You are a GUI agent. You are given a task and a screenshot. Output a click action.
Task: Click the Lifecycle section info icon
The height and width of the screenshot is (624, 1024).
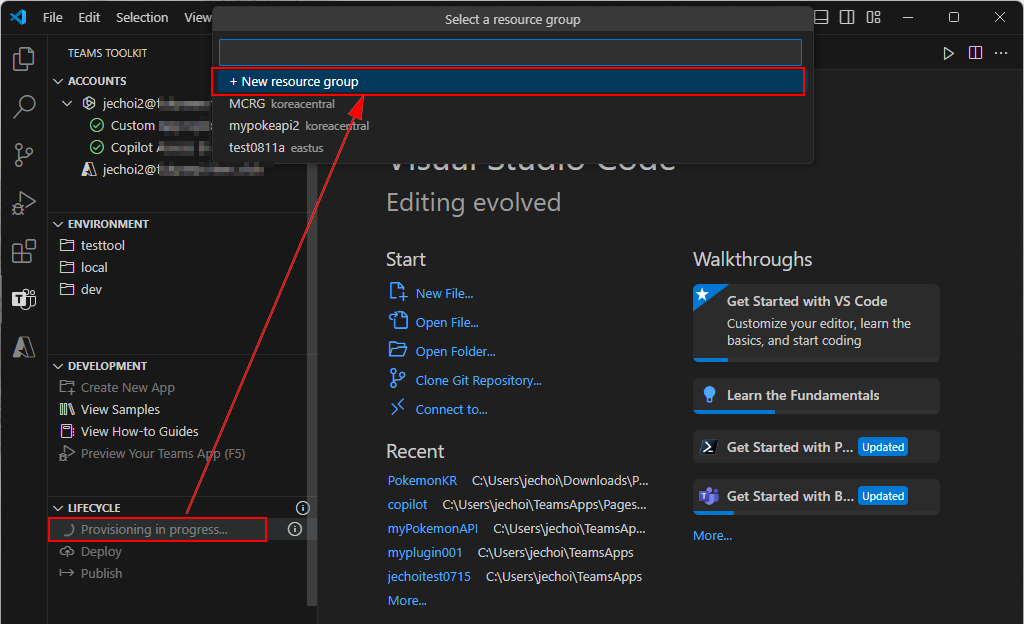tap(302, 508)
